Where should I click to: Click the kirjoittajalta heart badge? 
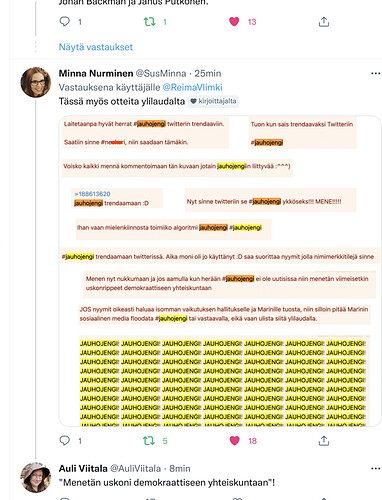point(213,101)
